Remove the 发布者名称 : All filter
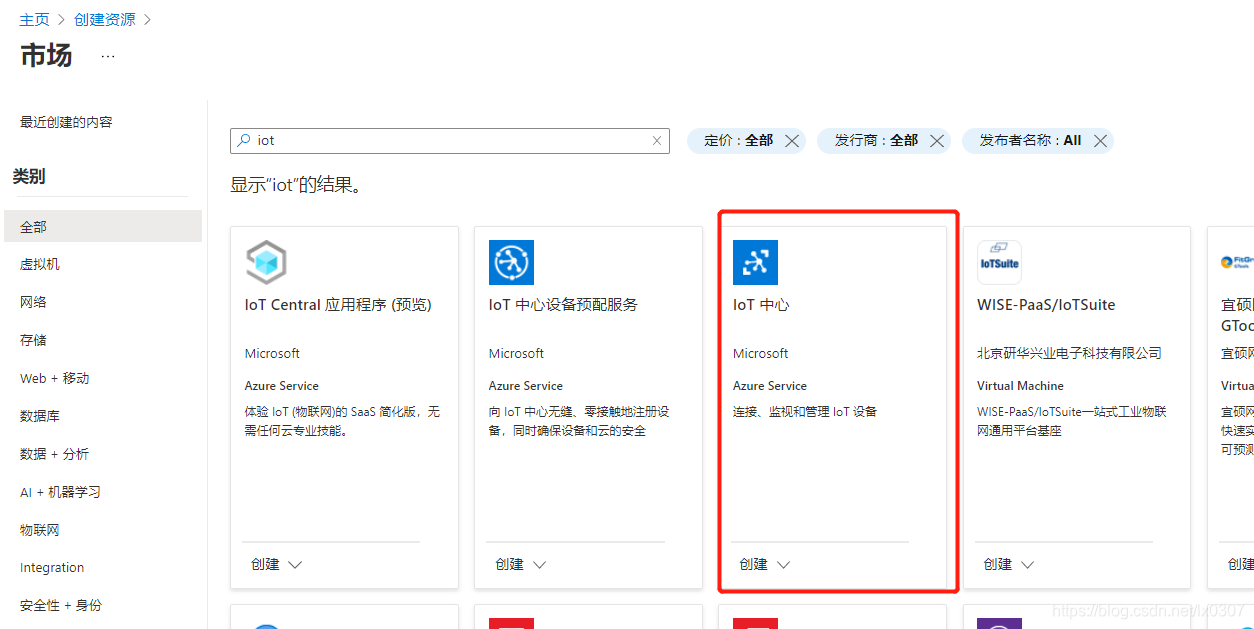The image size is (1254, 629). click(1100, 141)
